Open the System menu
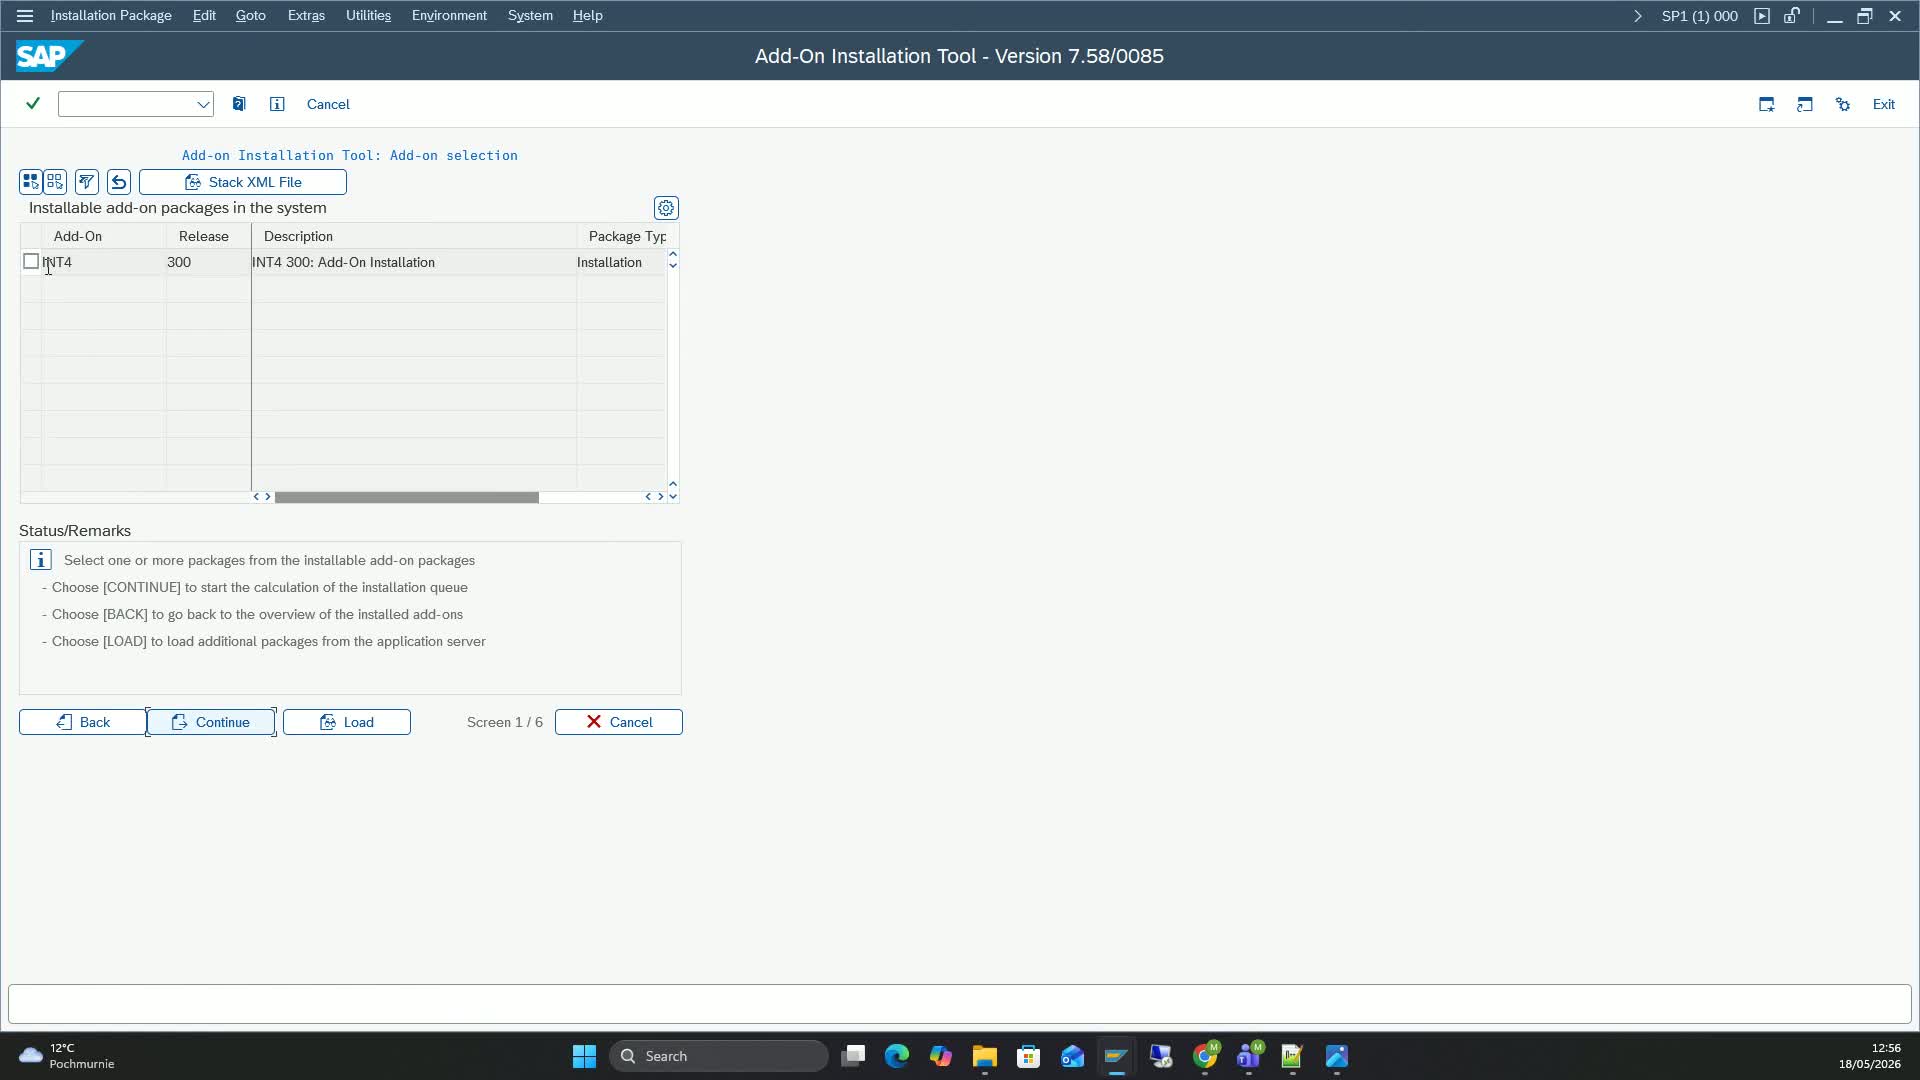The image size is (1920, 1080). pyautogui.click(x=530, y=16)
